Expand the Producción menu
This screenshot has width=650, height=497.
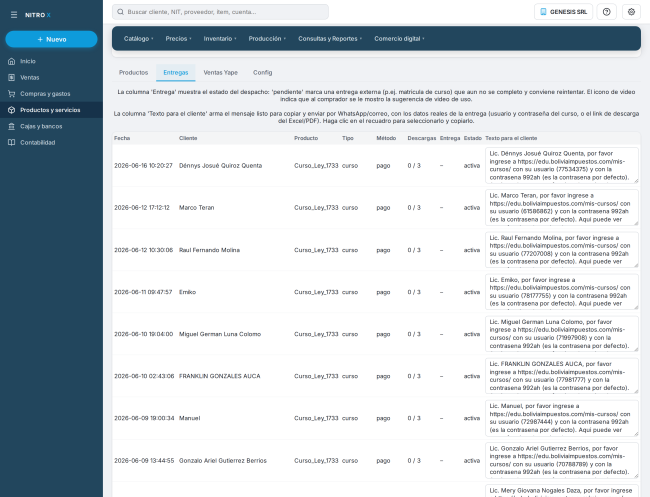coord(267,39)
